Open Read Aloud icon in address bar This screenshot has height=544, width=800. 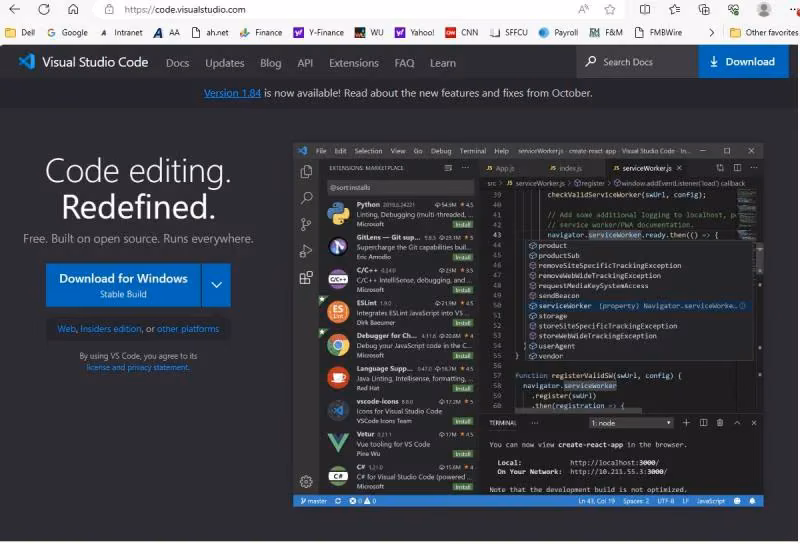pos(584,9)
